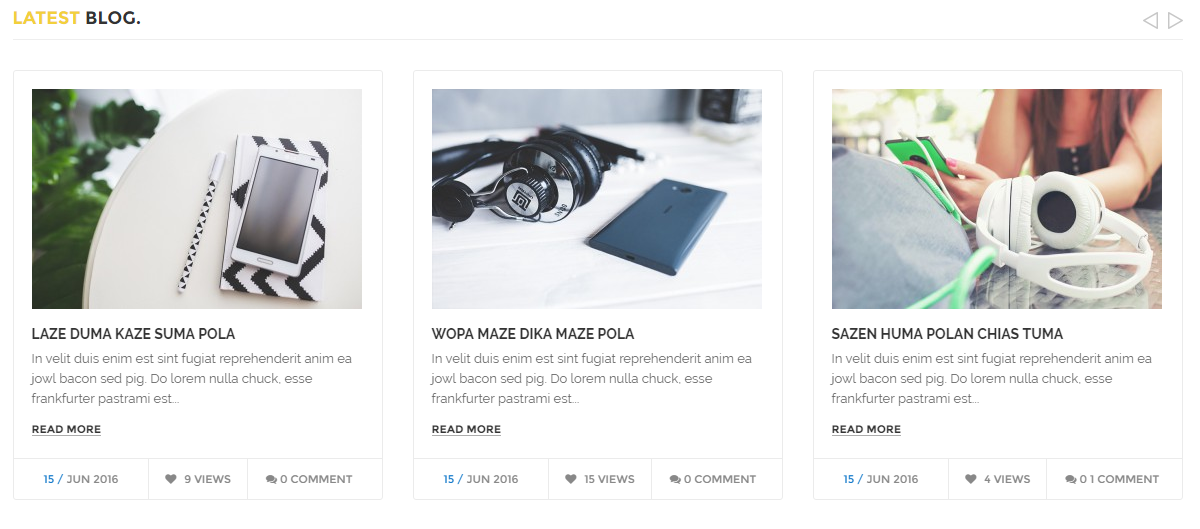
Task: Click the comment bubble icon in second post
Action: [675, 479]
